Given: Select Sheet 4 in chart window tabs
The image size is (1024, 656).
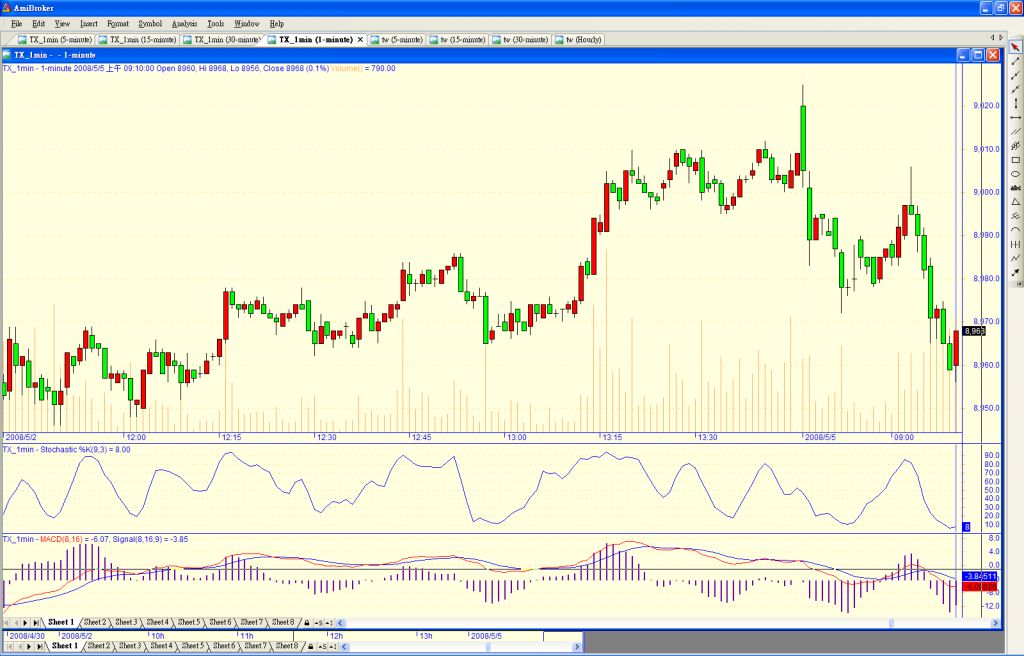Looking at the screenshot, I should pos(157,623).
